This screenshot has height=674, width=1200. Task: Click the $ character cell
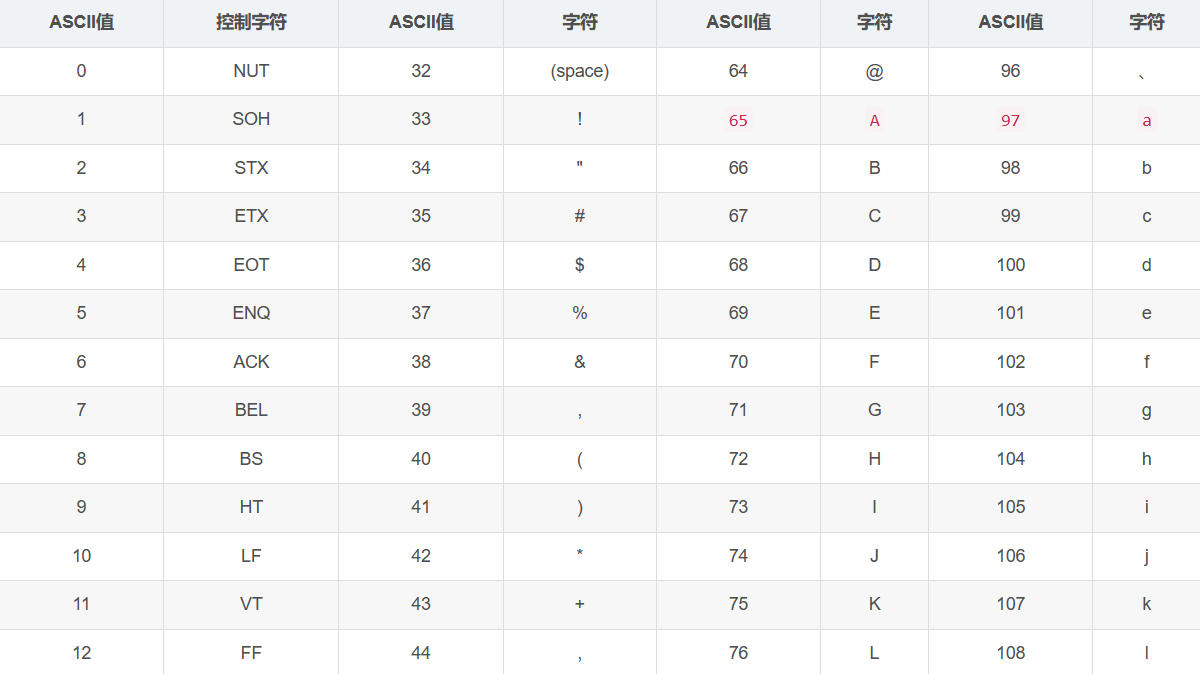tap(580, 265)
